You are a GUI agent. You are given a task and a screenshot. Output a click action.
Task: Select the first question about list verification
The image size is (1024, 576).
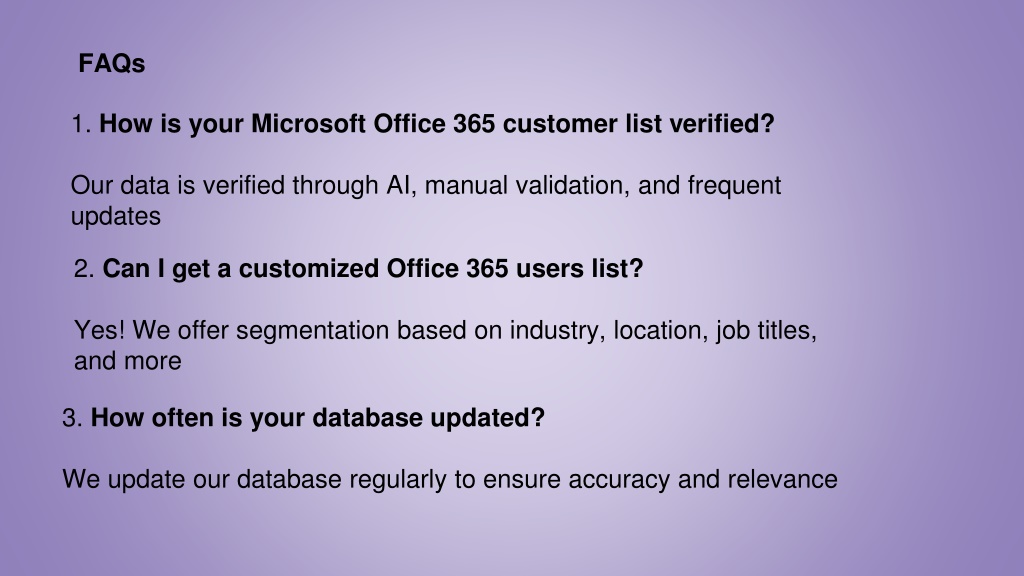(436, 123)
